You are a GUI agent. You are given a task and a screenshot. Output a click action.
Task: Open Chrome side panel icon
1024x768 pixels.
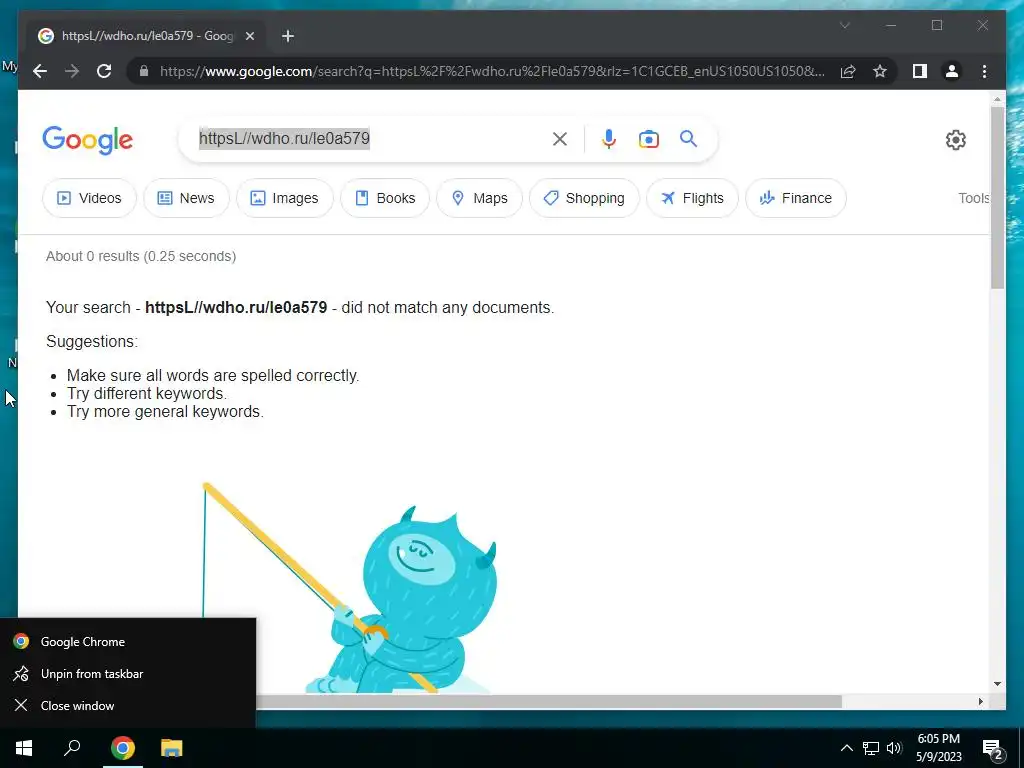pos(920,71)
